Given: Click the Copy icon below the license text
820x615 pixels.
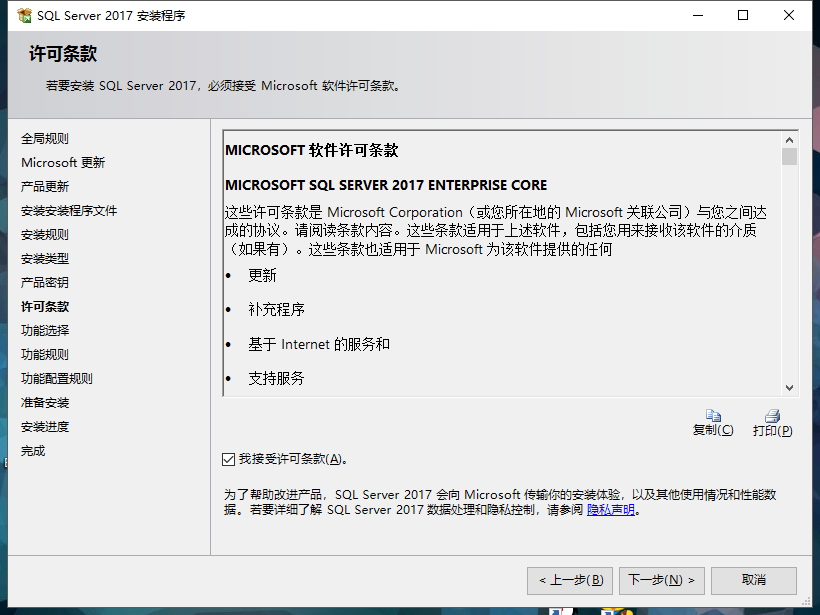Looking at the screenshot, I should pos(713,415).
